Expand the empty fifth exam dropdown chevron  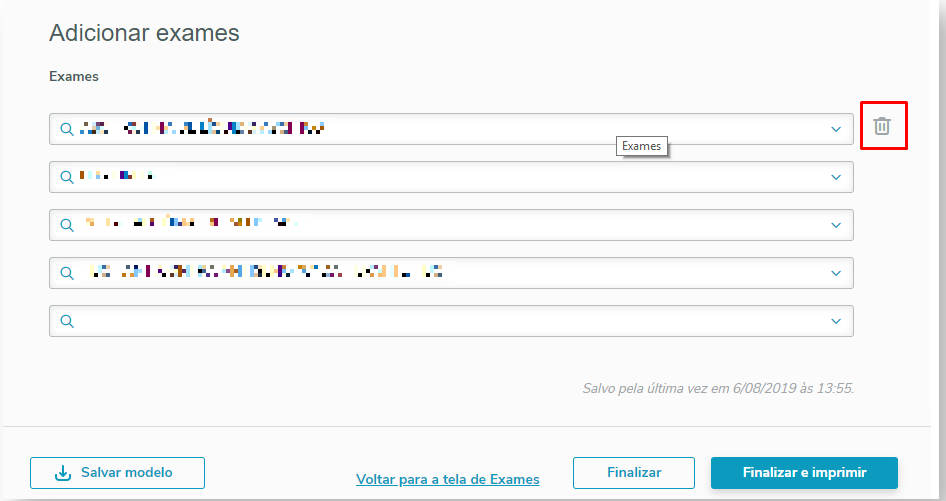(x=836, y=321)
